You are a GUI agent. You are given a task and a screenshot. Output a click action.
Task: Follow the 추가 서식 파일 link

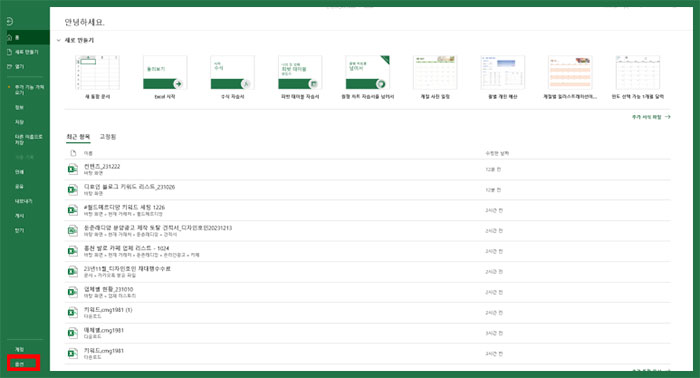[646, 117]
